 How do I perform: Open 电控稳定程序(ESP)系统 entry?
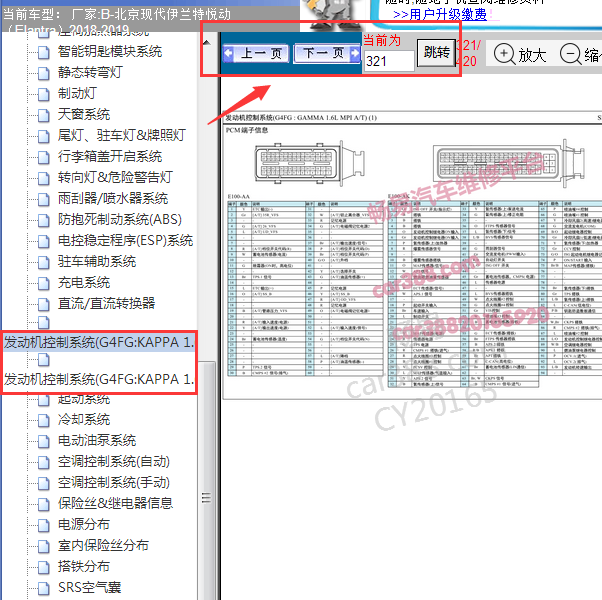pos(125,241)
